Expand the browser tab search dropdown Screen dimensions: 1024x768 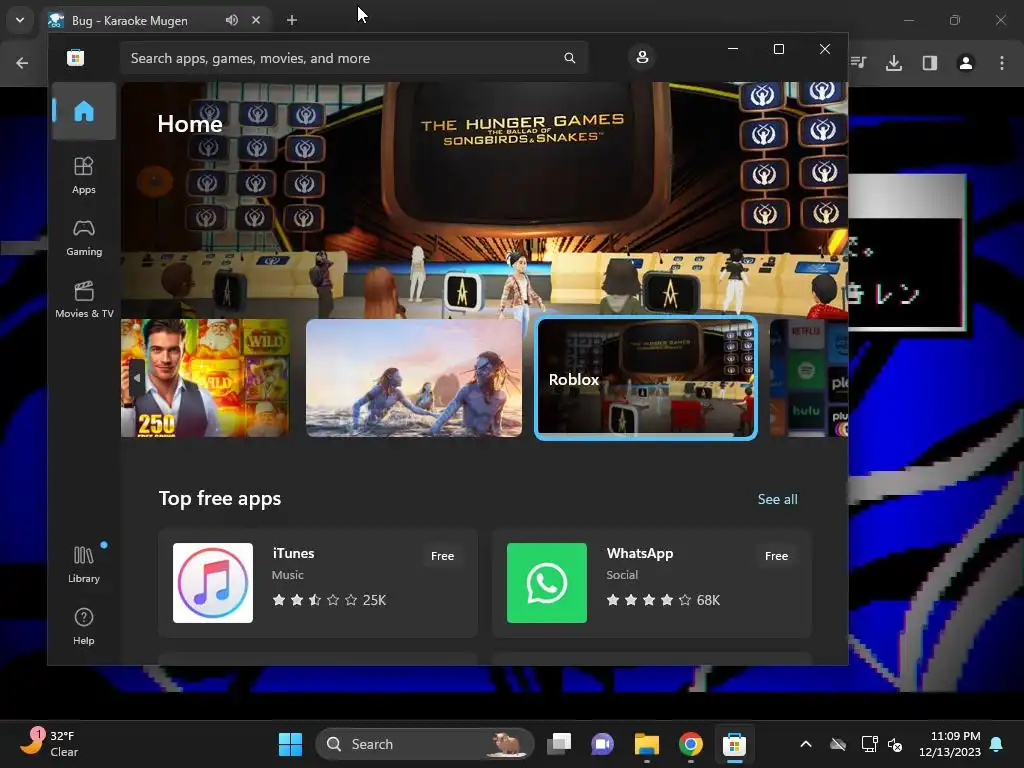[20, 20]
